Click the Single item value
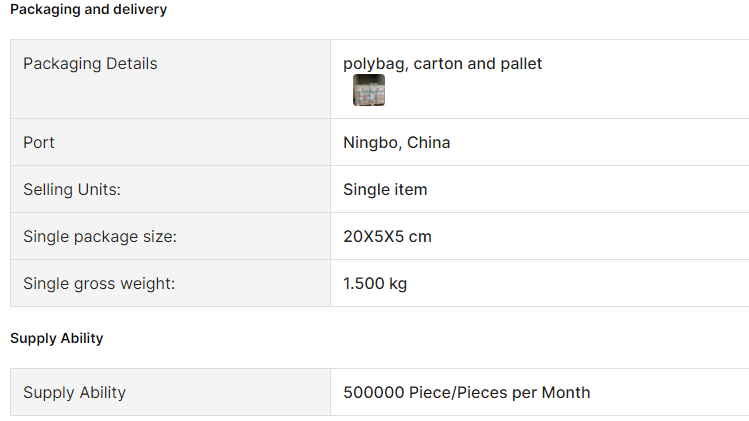 click(385, 189)
